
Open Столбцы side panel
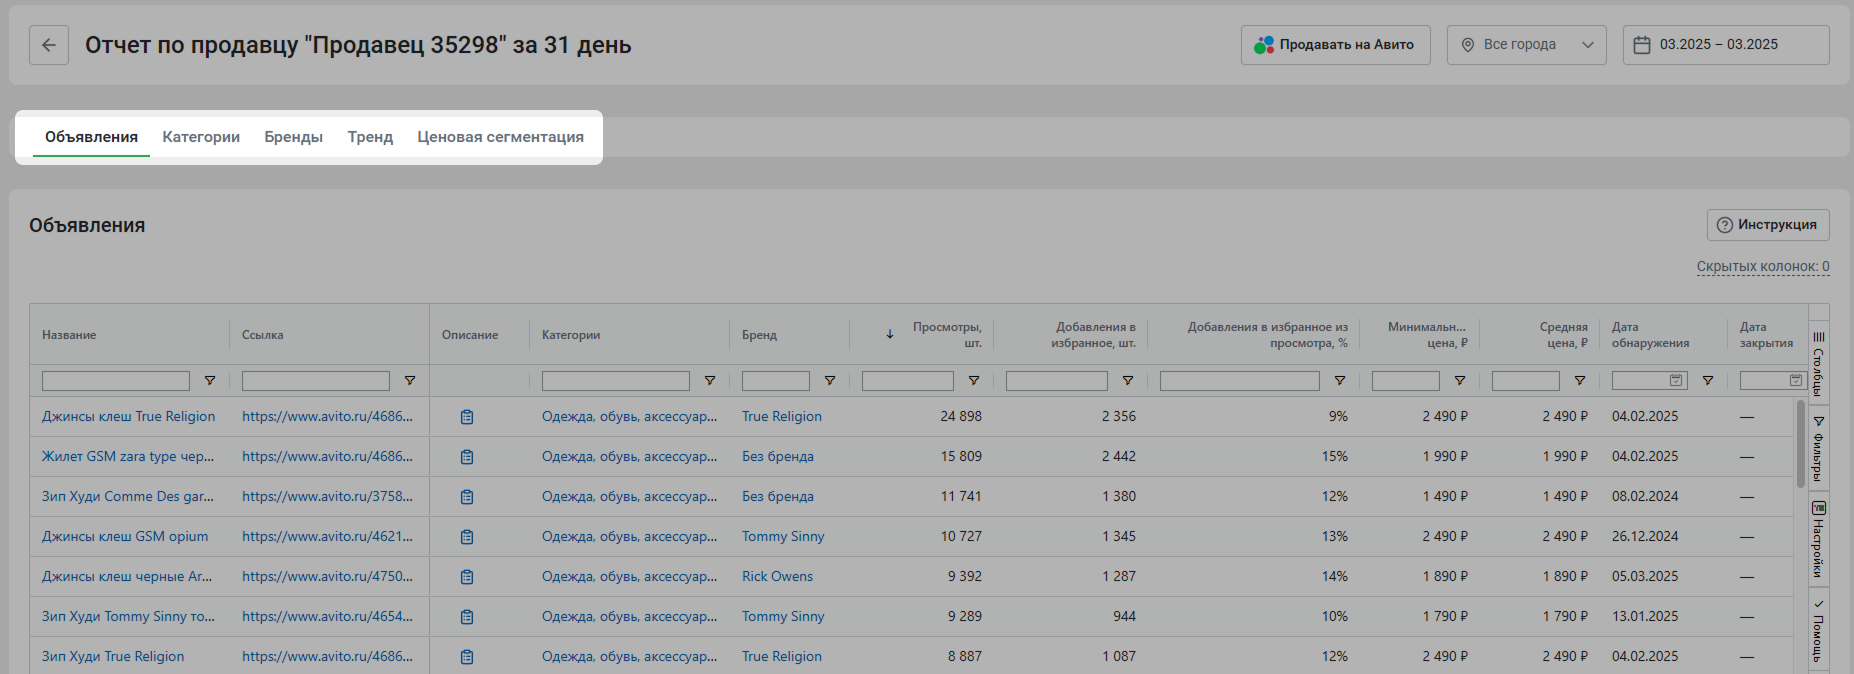tap(1819, 364)
